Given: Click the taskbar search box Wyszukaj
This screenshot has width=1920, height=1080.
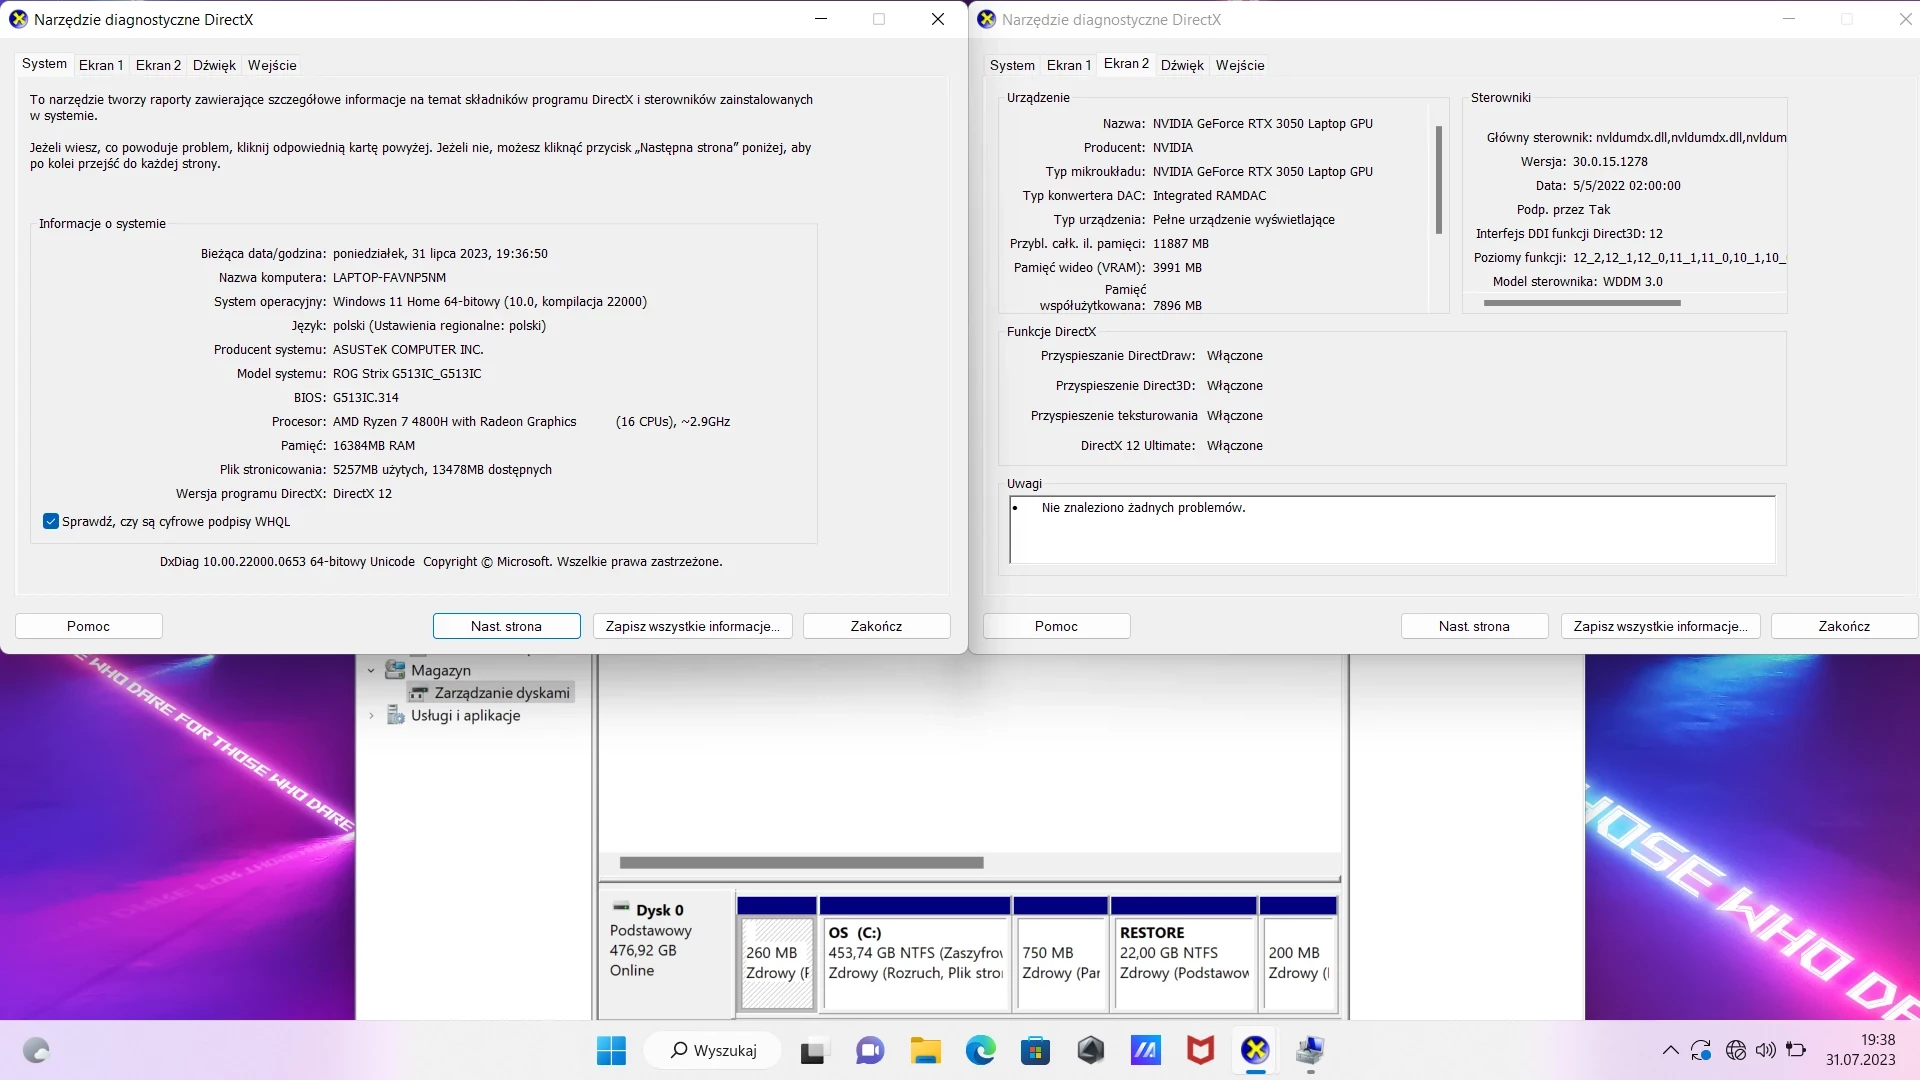Looking at the screenshot, I should pos(713,1050).
